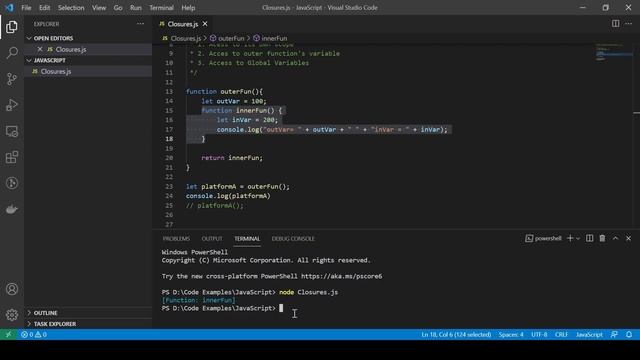Click the VS Code logo icon

tap(9, 8)
